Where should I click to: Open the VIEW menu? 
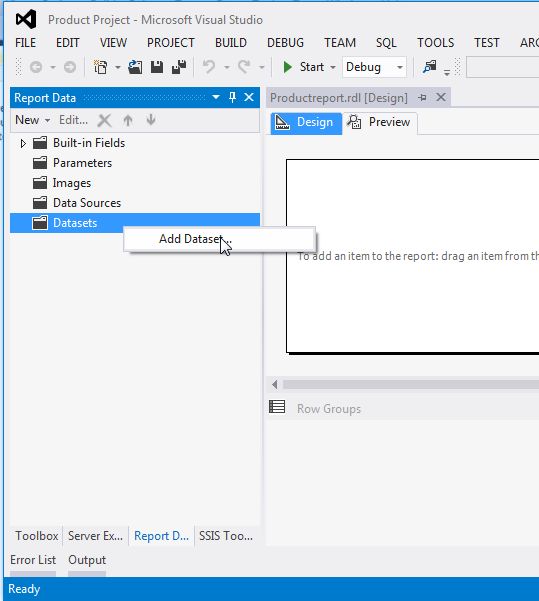tap(113, 43)
